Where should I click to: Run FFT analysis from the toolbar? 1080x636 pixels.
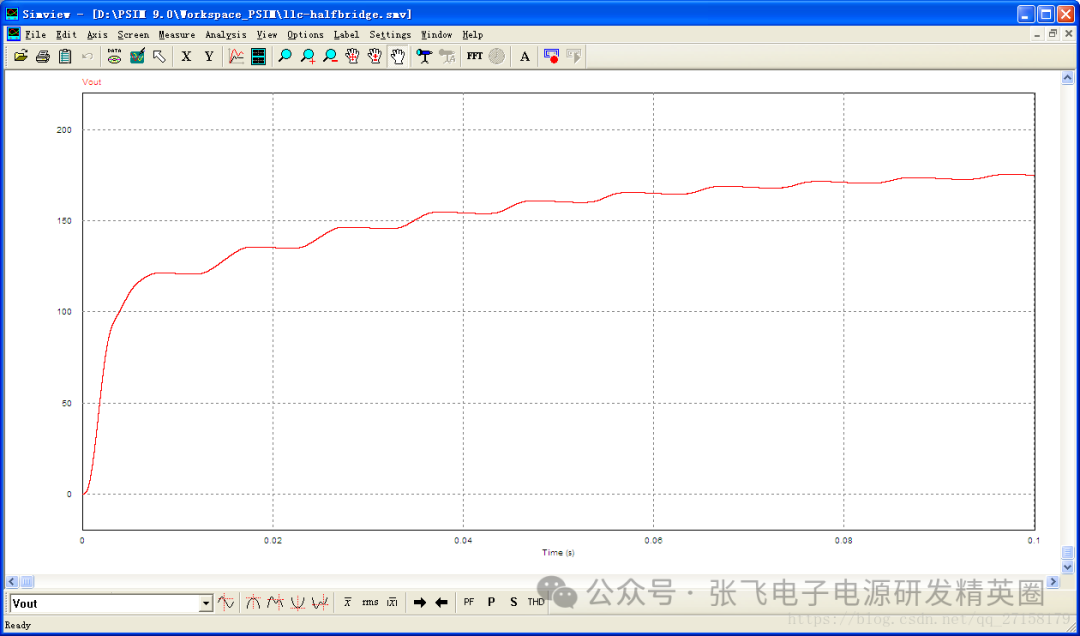474,57
